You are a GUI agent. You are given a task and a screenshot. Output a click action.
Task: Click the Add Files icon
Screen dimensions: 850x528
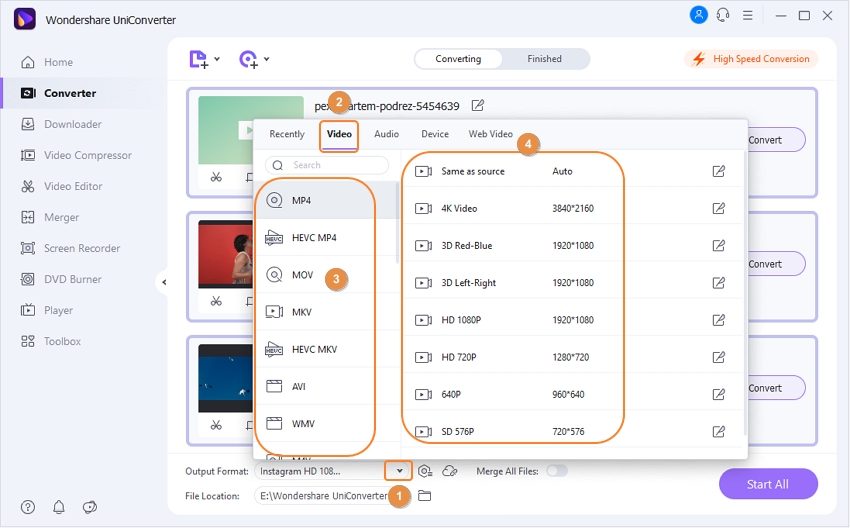tap(198, 59)
